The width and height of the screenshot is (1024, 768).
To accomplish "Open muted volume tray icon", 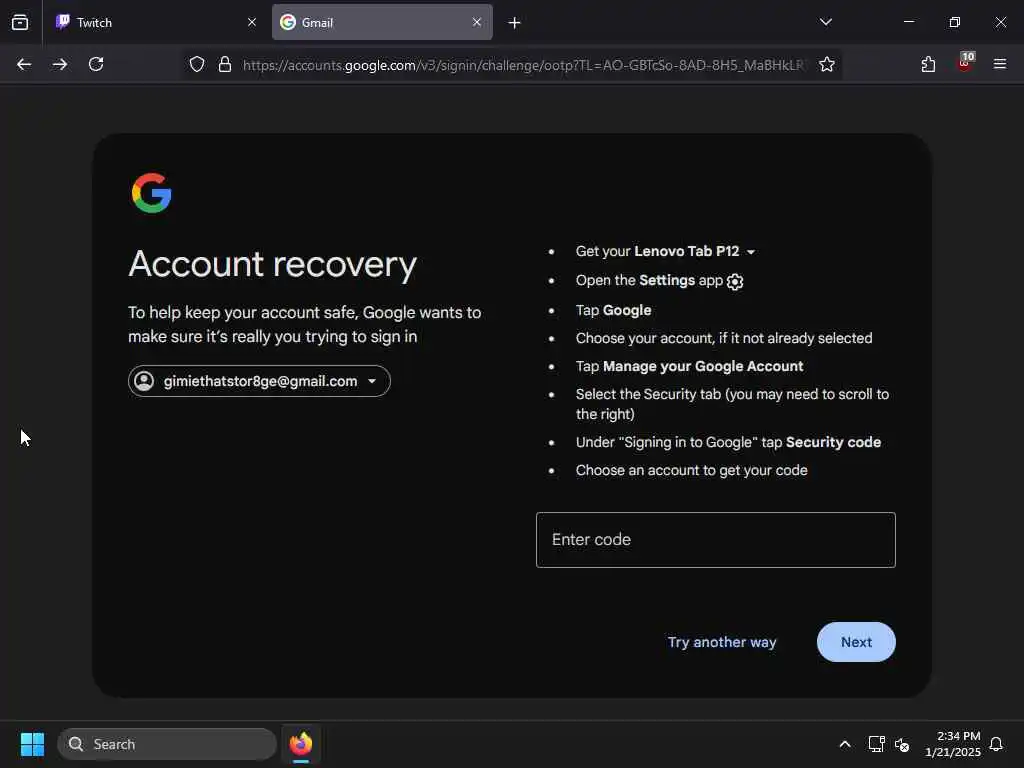I will point(902,744).
